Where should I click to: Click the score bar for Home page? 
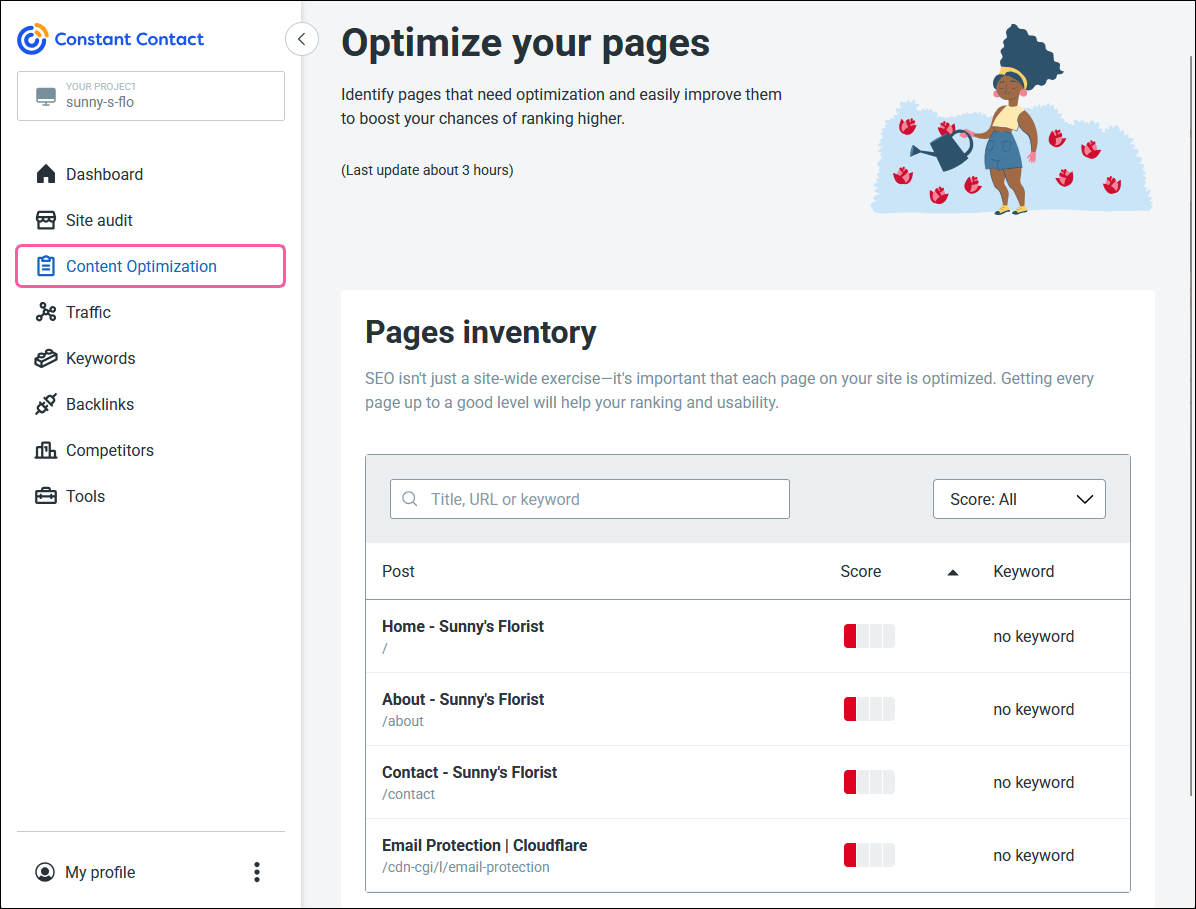(869, 636)
